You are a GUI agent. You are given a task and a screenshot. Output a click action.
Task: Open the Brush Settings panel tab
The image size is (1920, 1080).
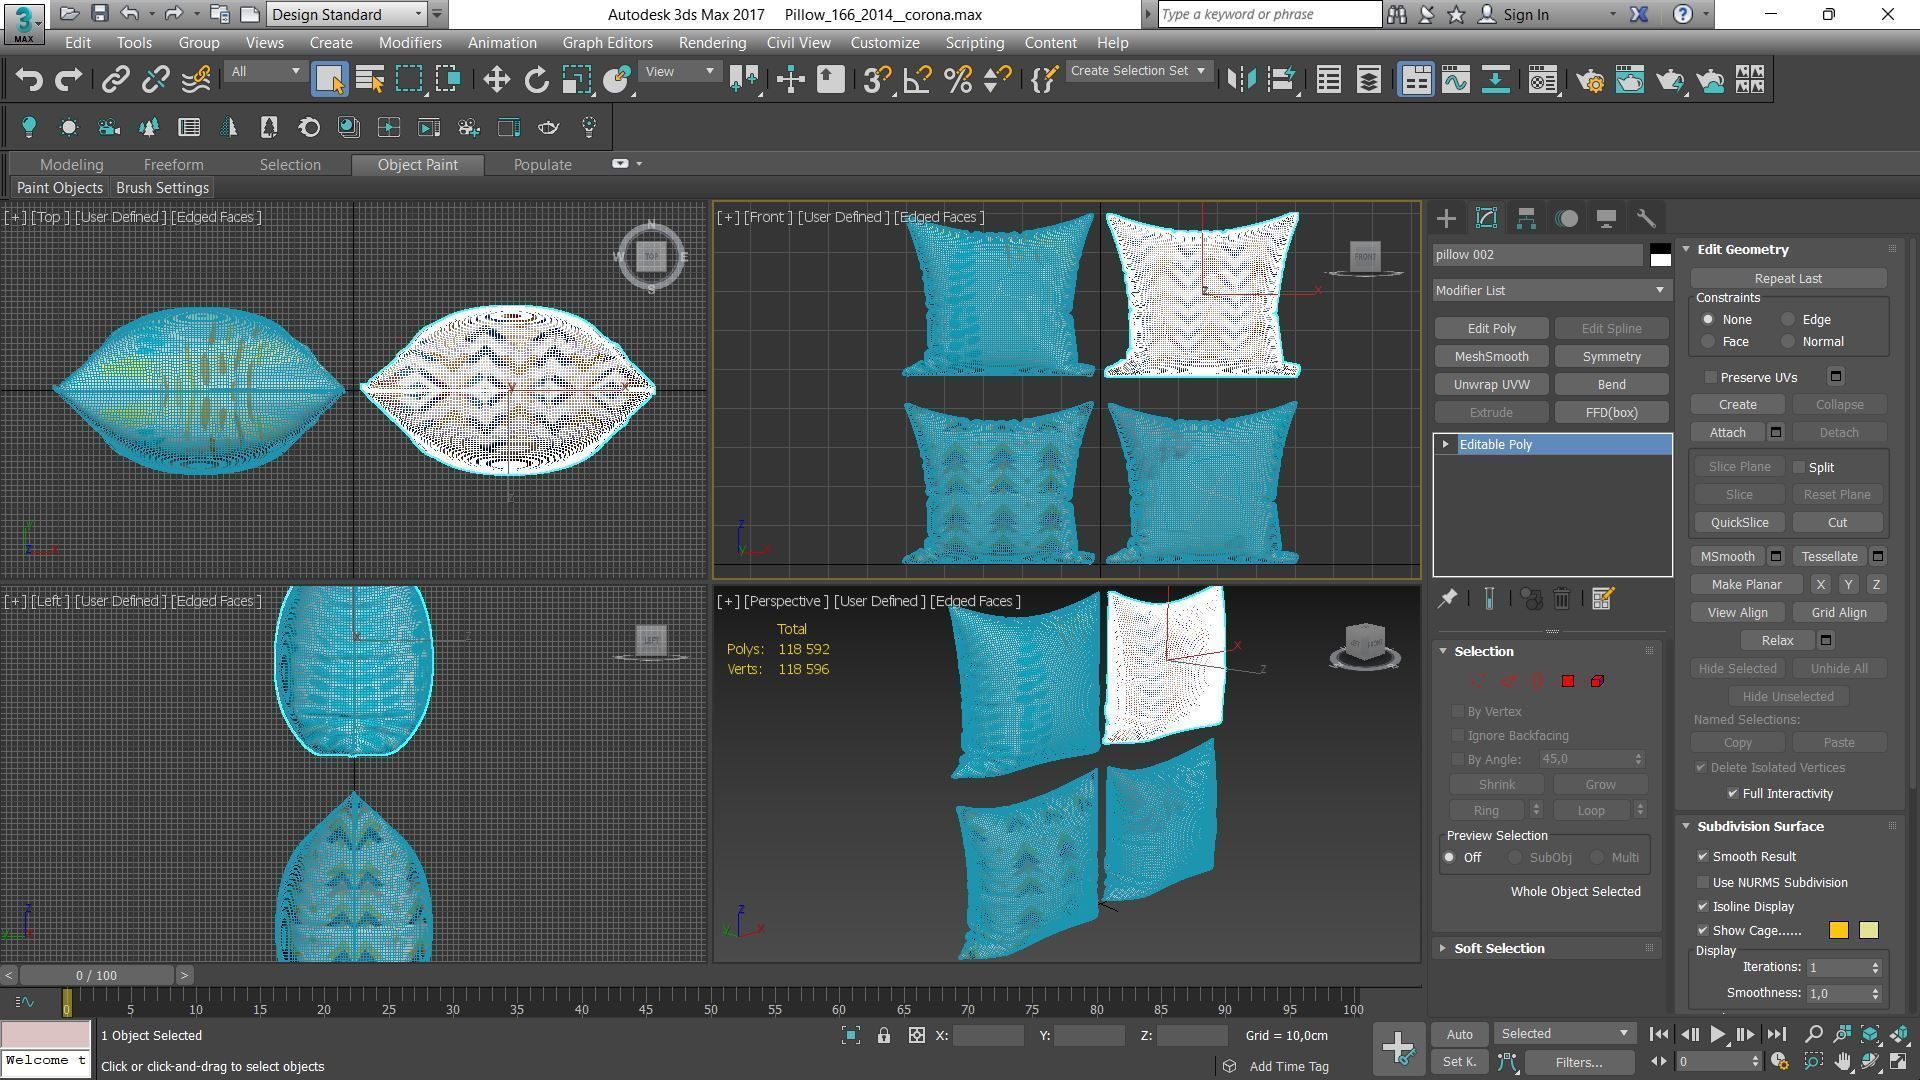click(x=162, y=188)
